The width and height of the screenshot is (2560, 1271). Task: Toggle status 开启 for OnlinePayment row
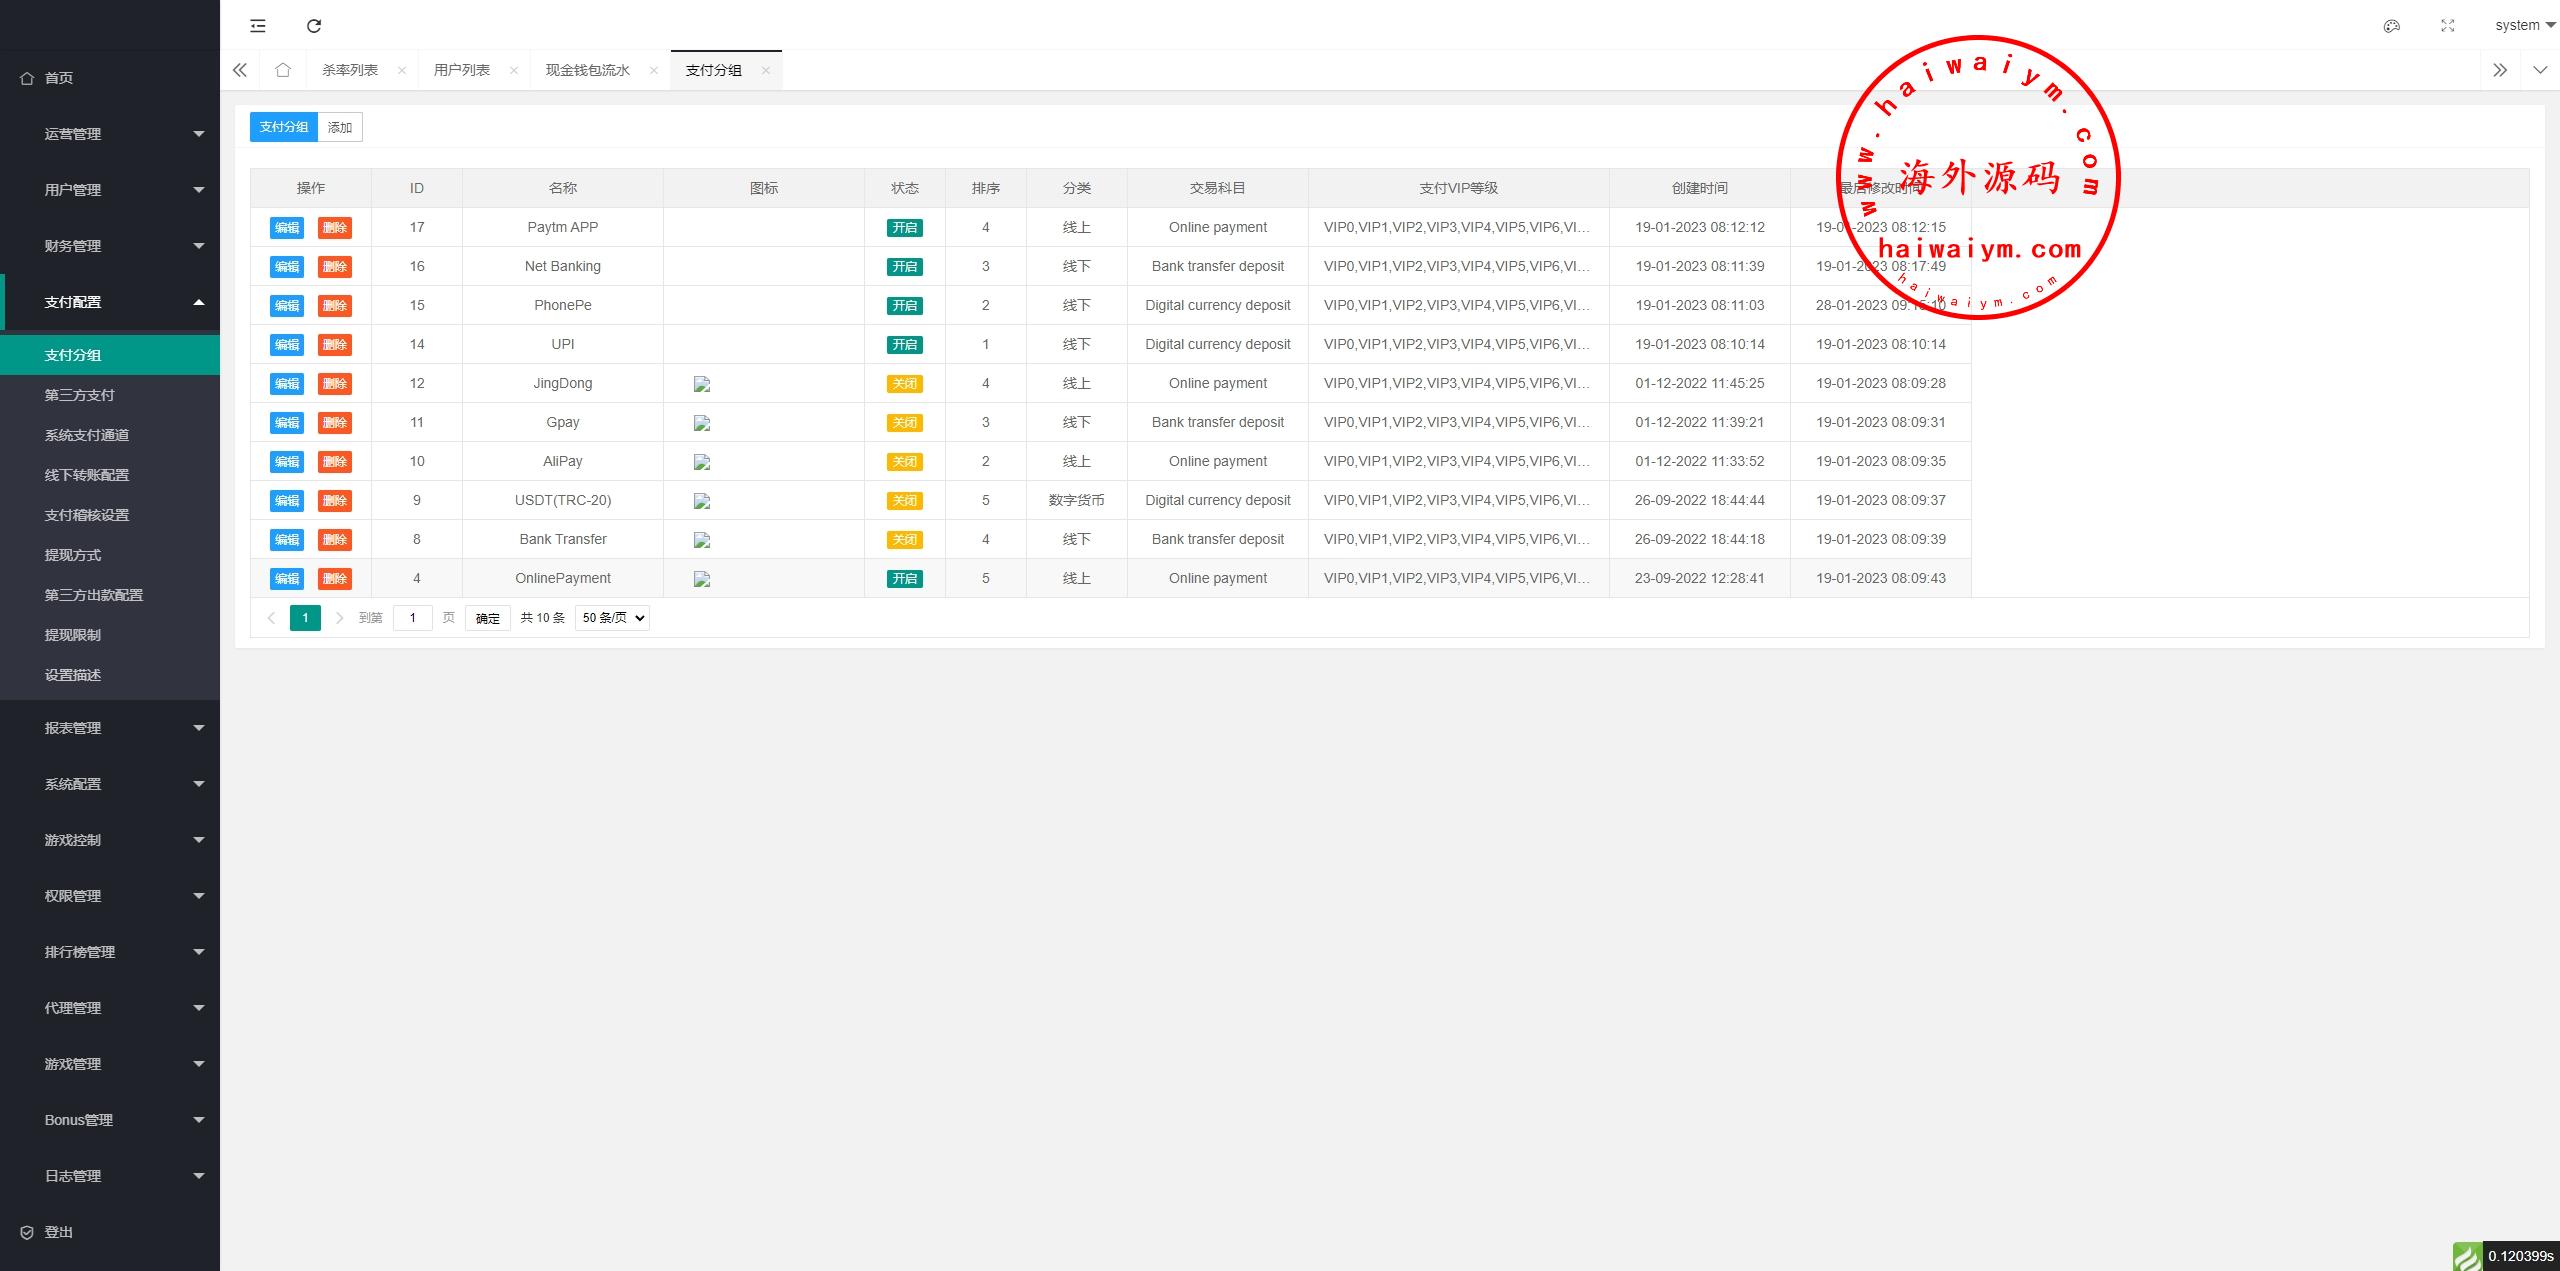(904, 579)
